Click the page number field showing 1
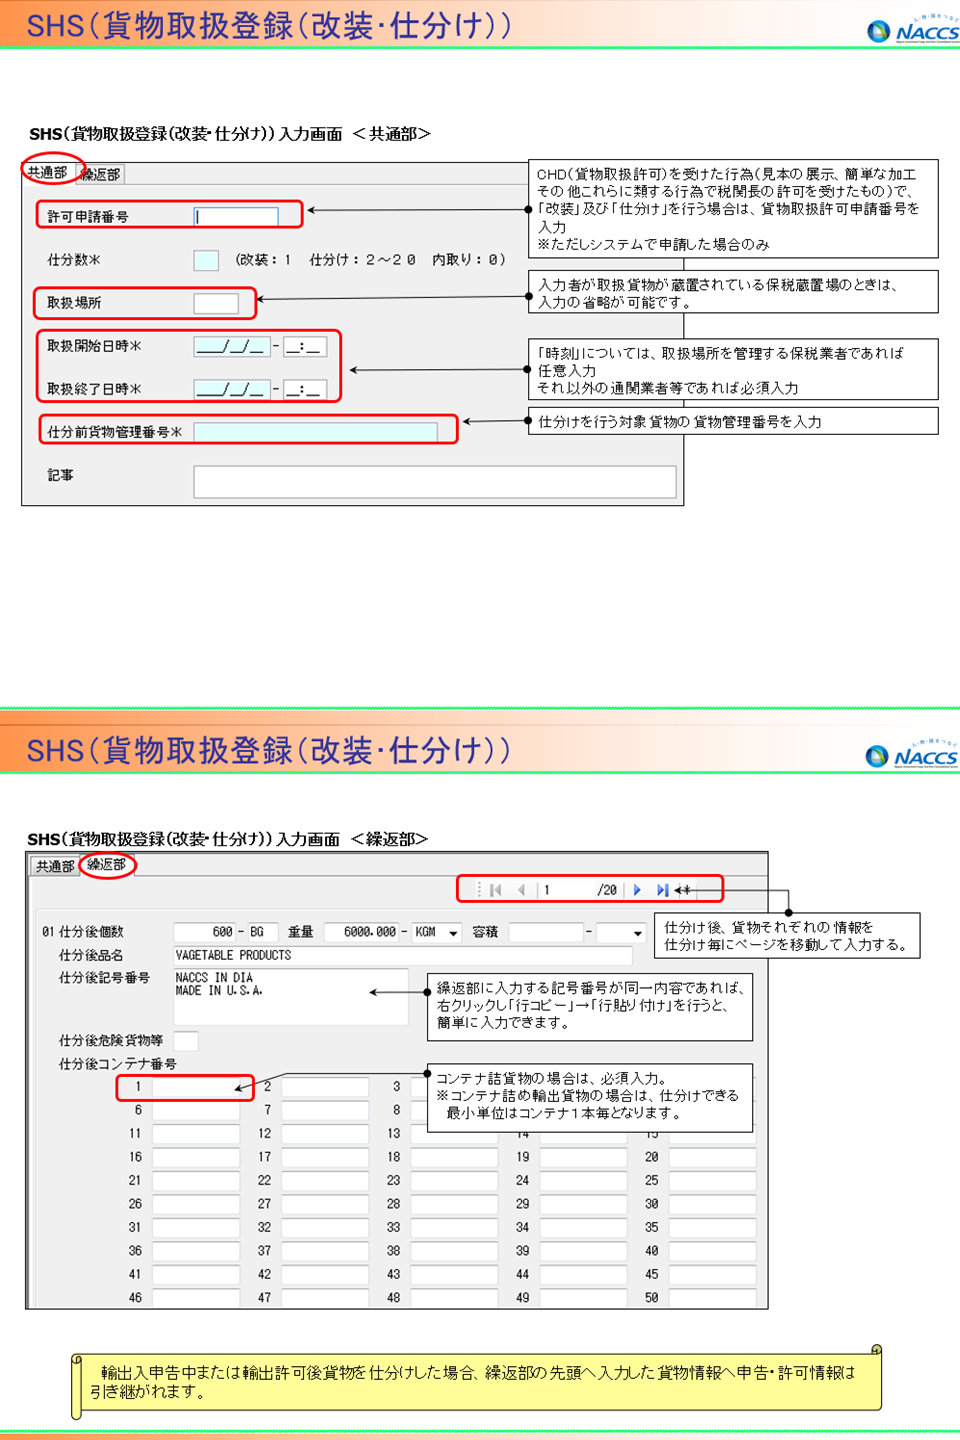This screenshot has height=1440, width=960. tap(565, 890)
